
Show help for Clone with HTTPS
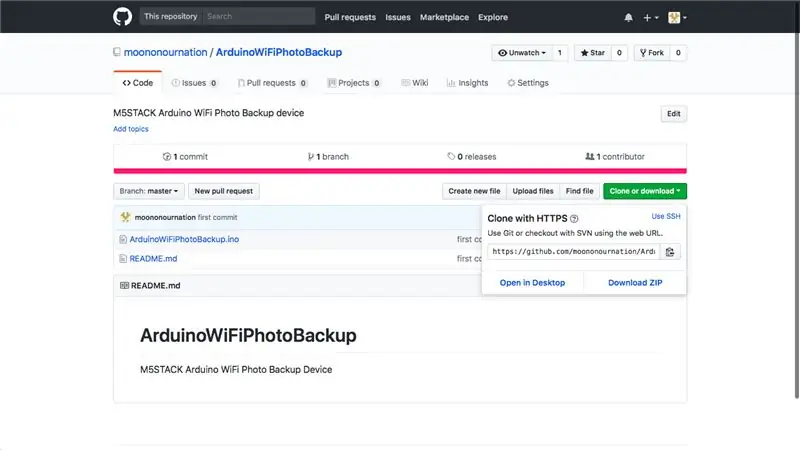click(x=574, y=219)
